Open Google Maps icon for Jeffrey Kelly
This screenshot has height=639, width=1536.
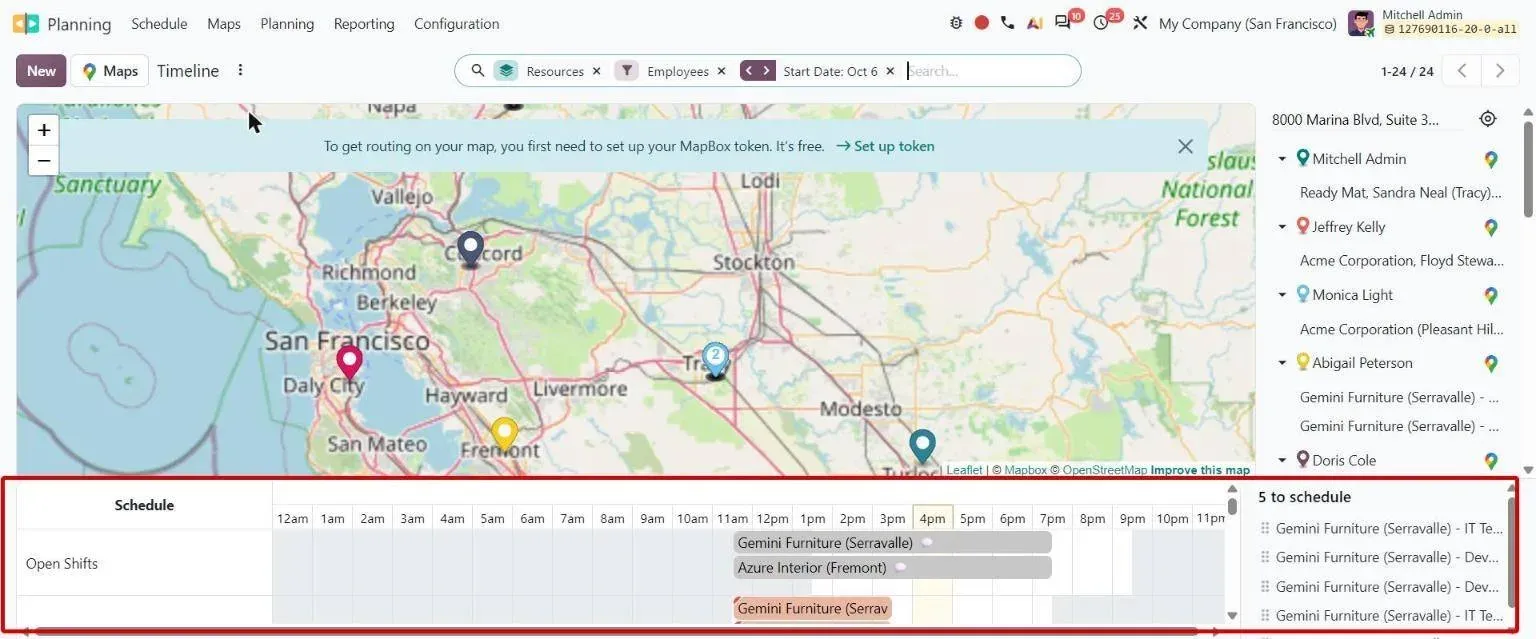tap(1491, 228)
